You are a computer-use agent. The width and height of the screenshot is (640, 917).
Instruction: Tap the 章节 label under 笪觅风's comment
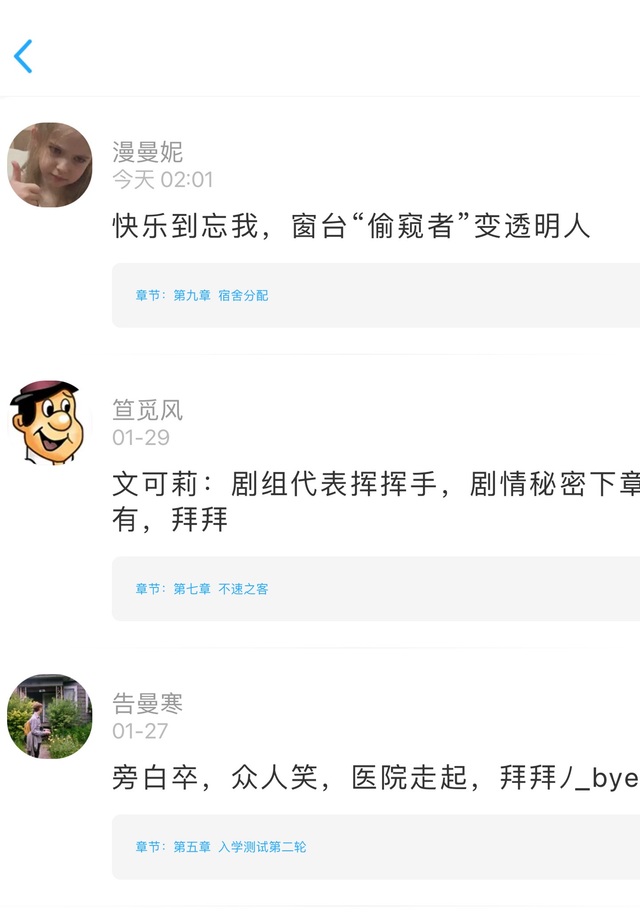point(150,589)
